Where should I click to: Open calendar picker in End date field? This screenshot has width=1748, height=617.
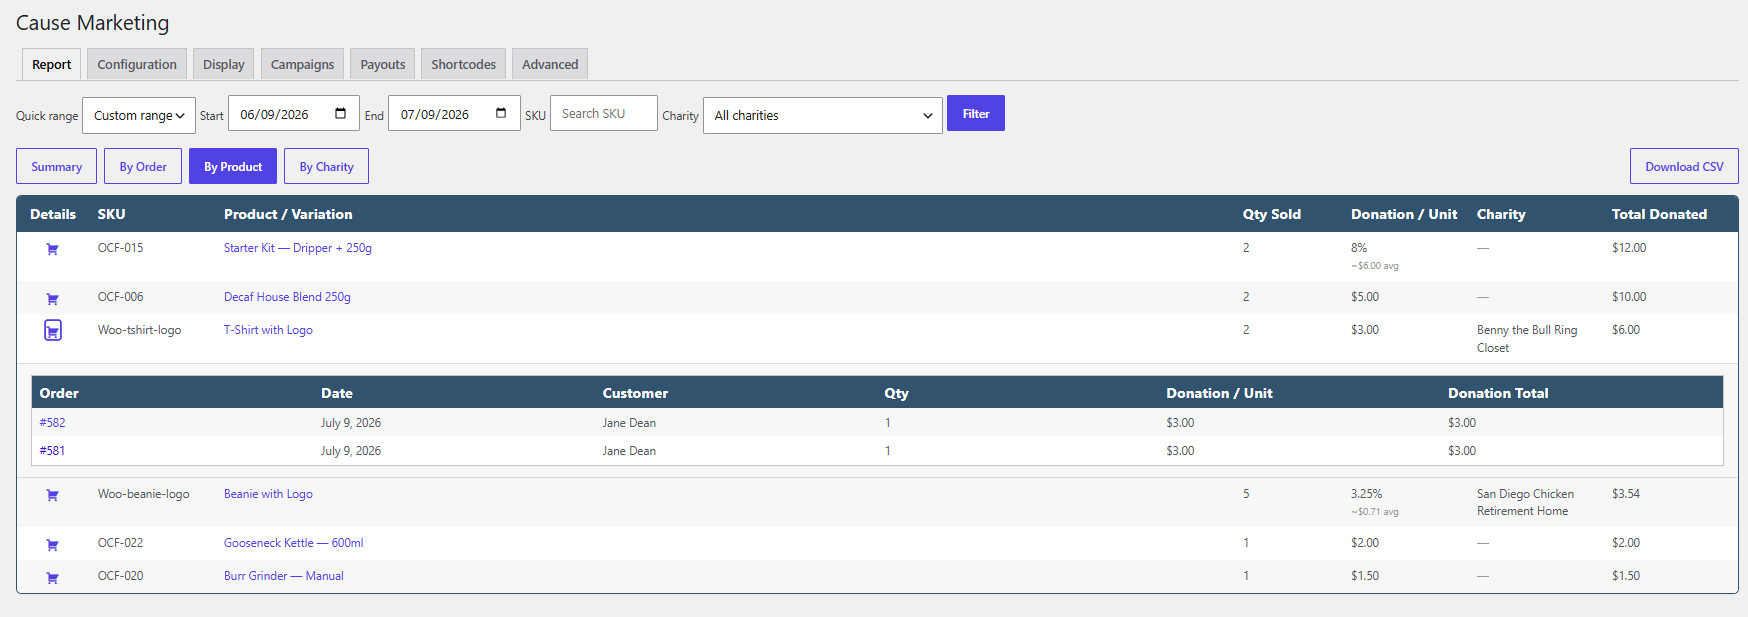501,114
